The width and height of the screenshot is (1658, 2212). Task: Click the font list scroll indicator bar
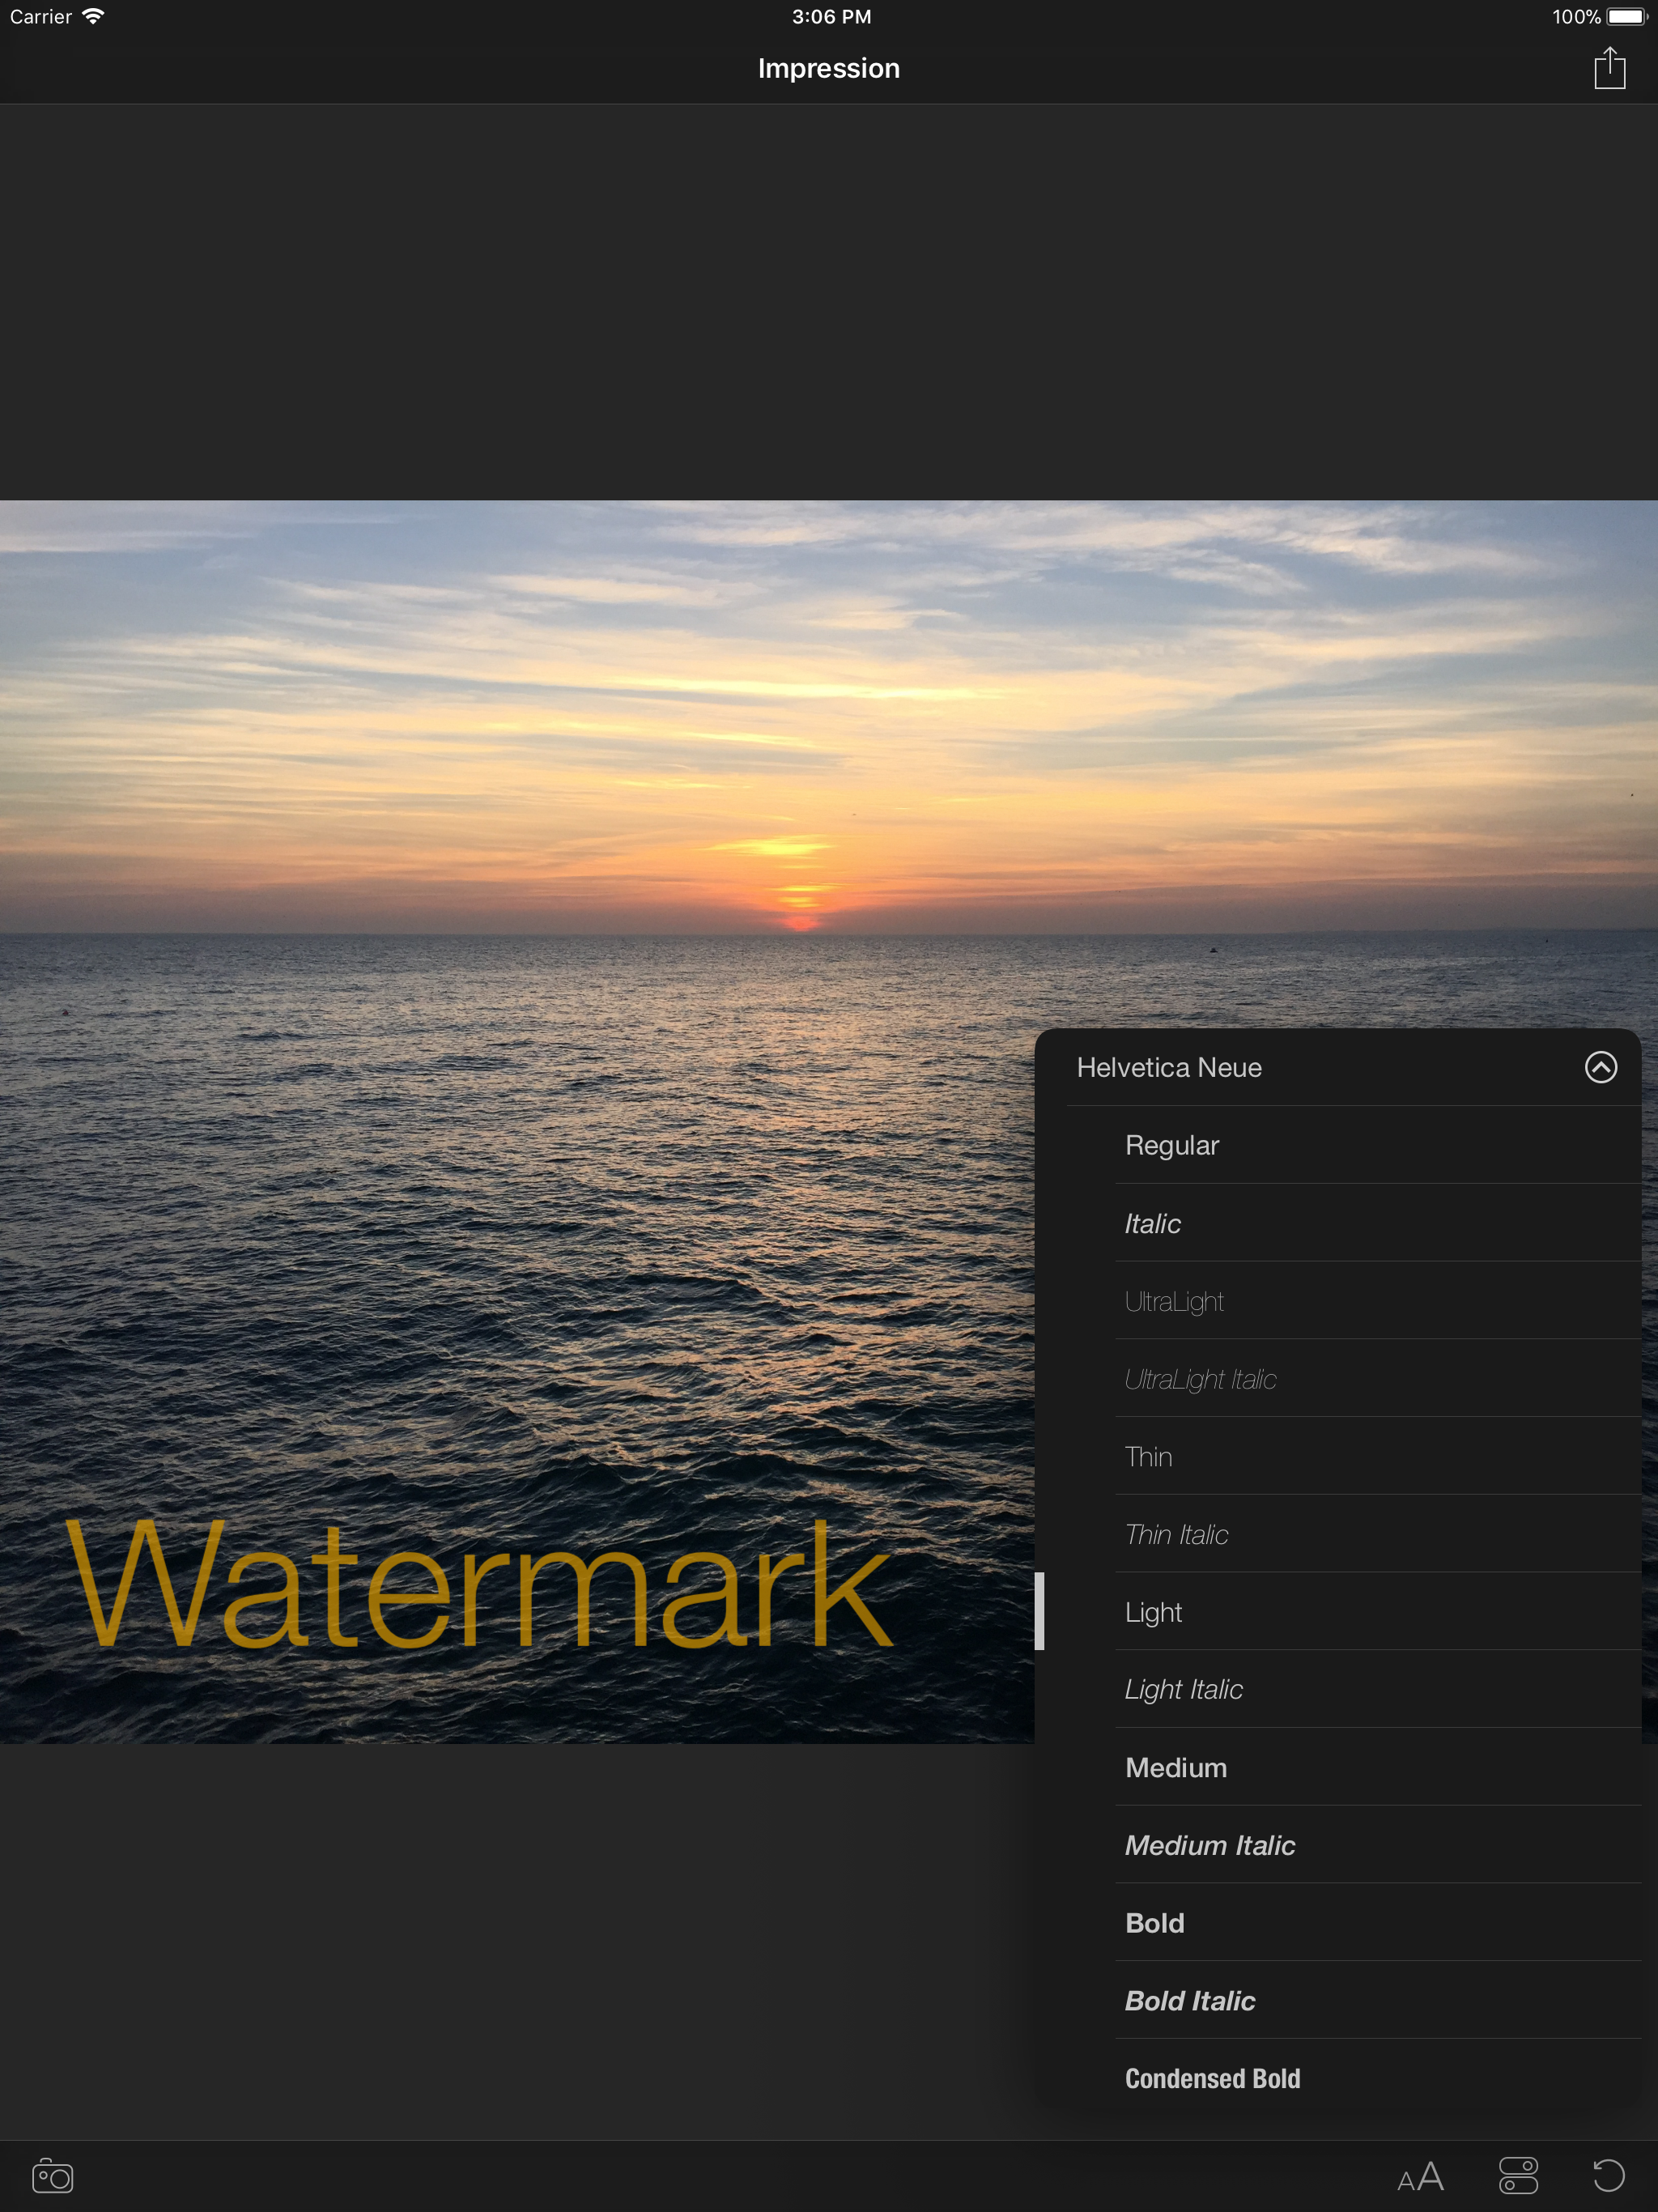tap(1039, 1610)
